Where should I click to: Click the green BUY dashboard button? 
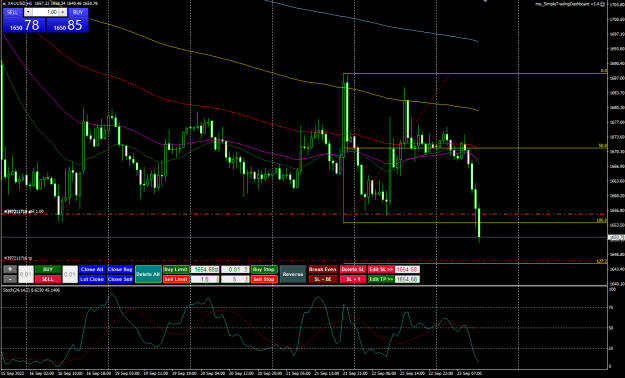pos(48,270)
